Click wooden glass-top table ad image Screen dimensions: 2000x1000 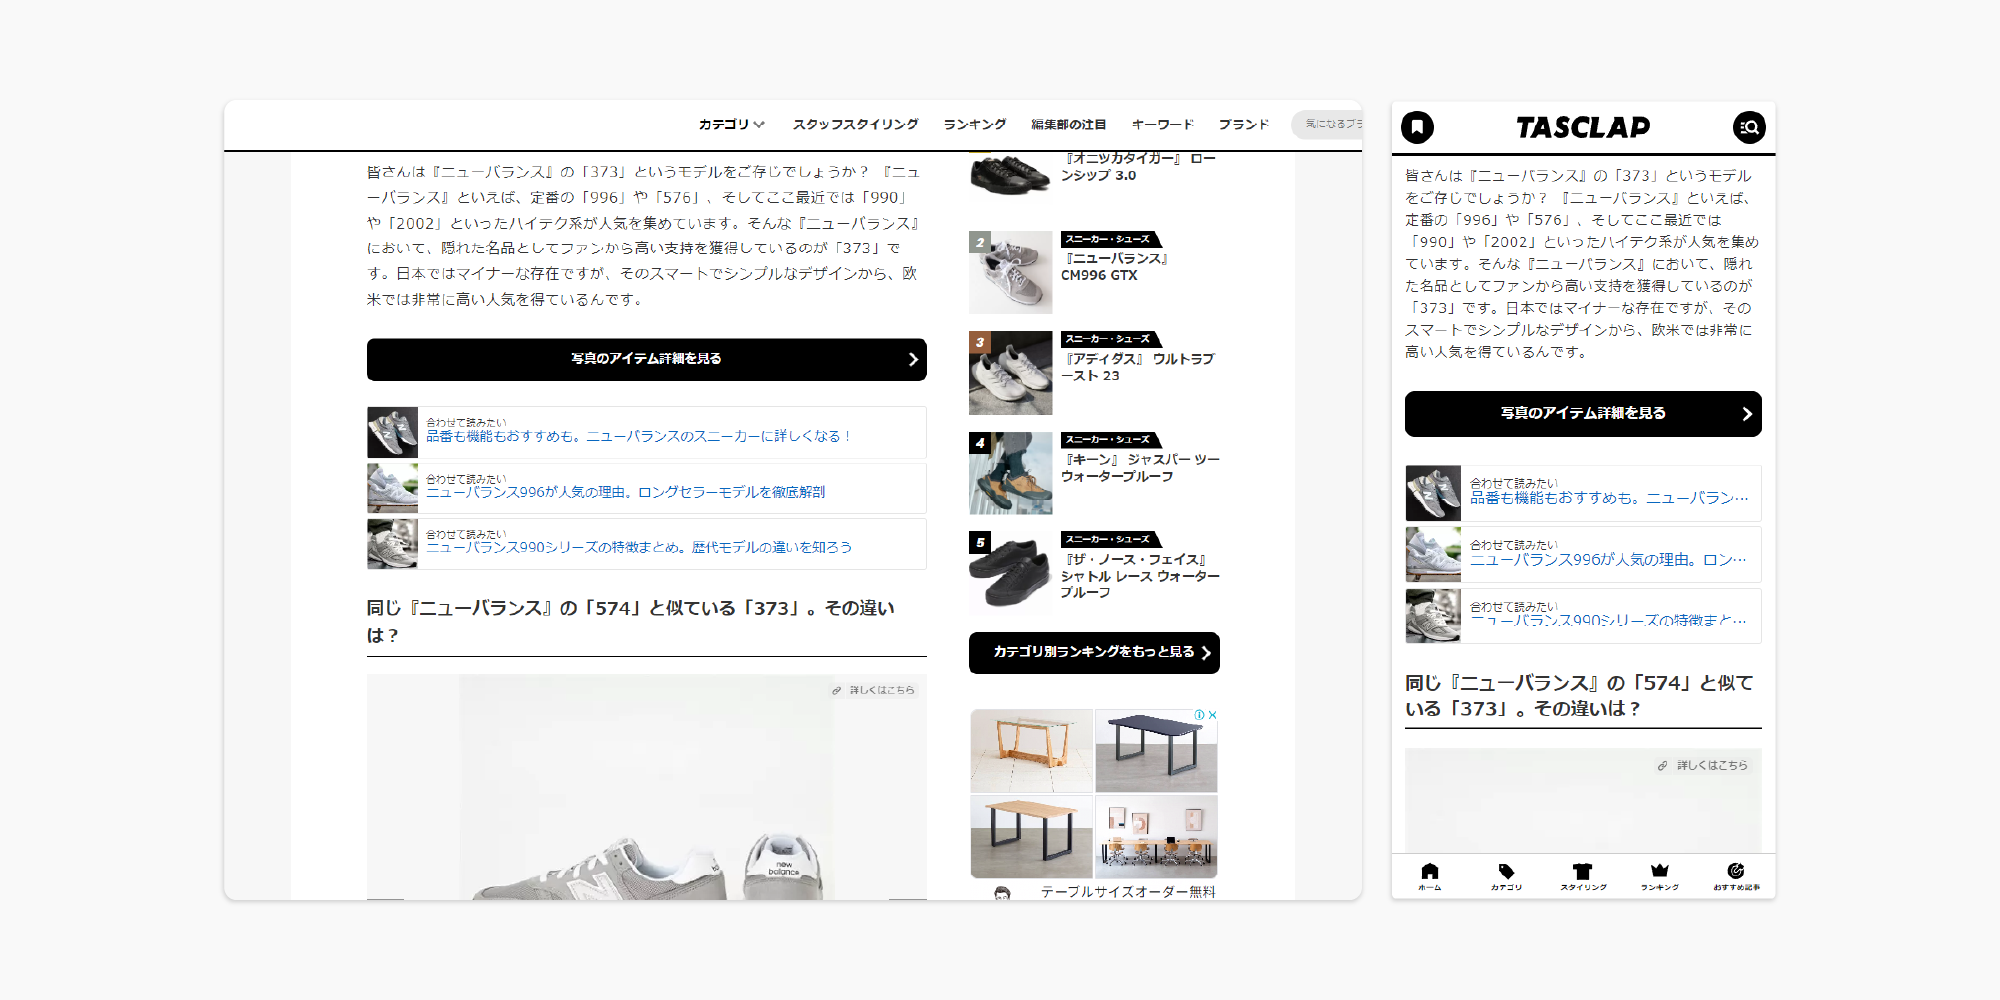[x=1032, y=751]
